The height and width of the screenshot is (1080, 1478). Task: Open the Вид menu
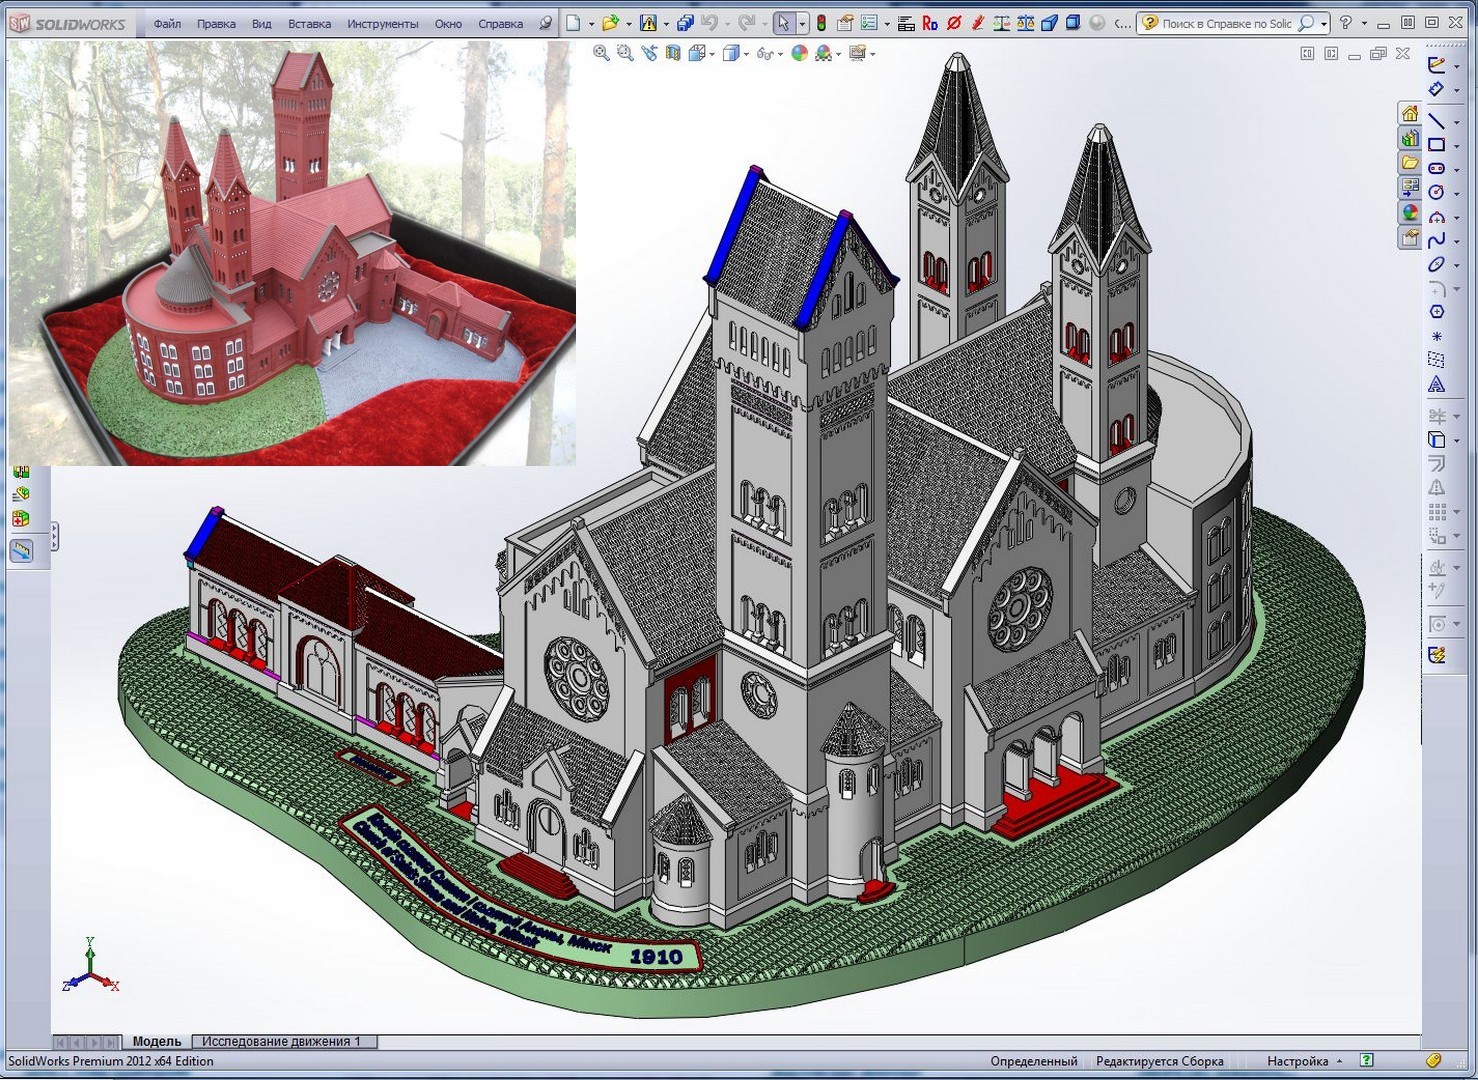pos(262,24)
